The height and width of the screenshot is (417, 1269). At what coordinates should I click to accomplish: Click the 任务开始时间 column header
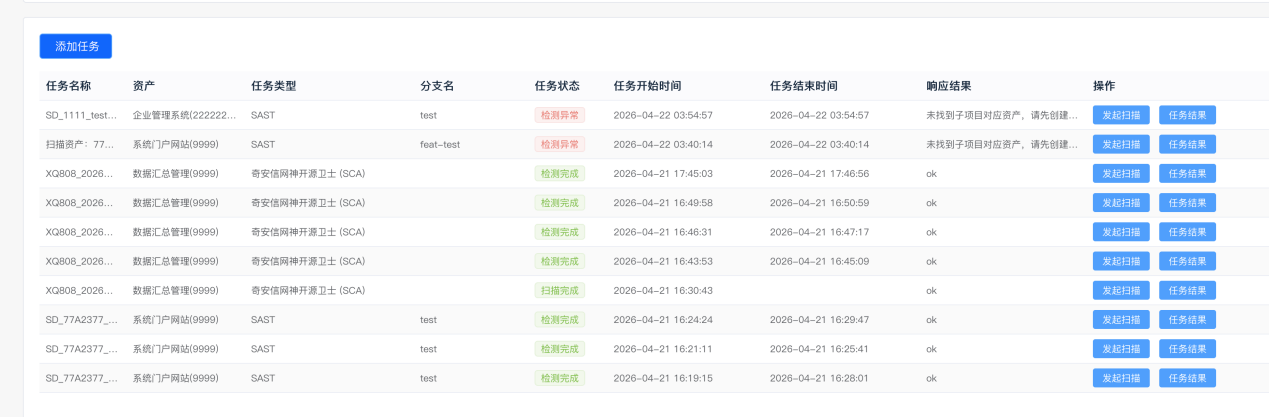coord(647,86)
